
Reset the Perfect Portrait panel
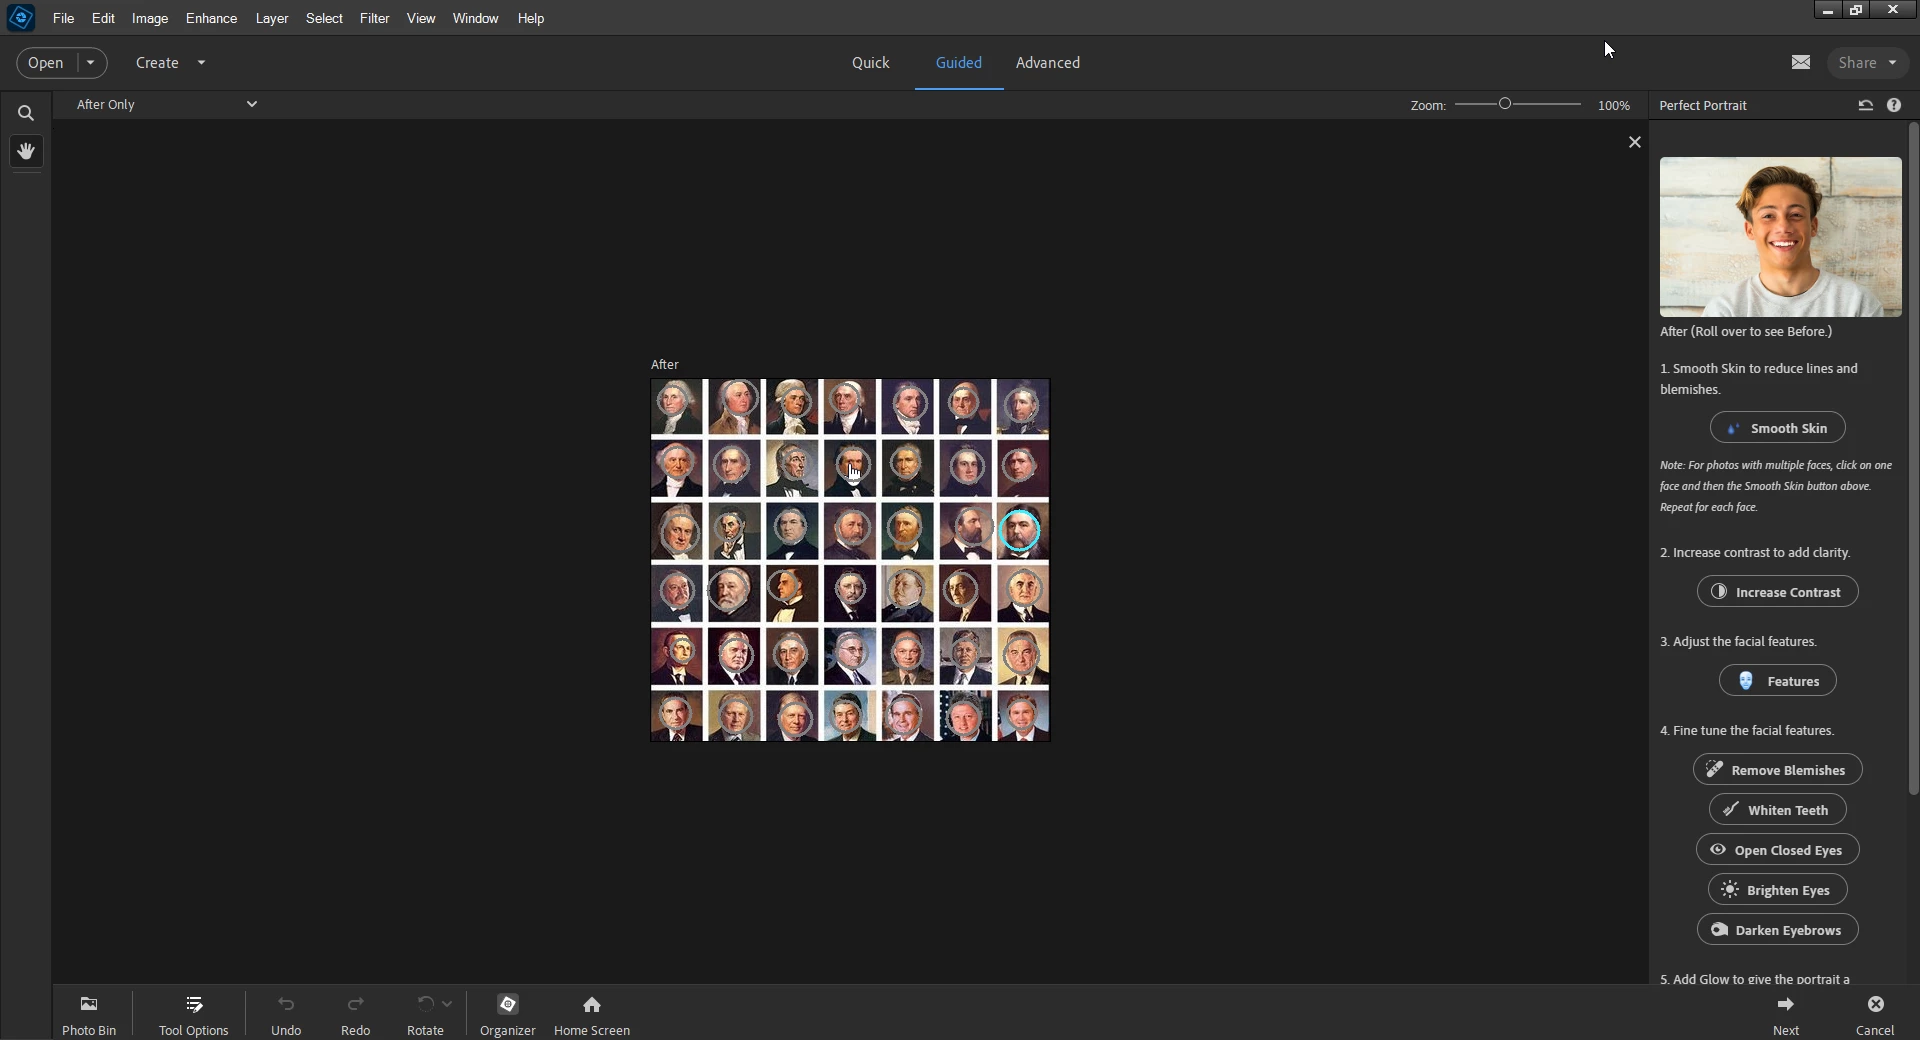[x=1865, y=105]
